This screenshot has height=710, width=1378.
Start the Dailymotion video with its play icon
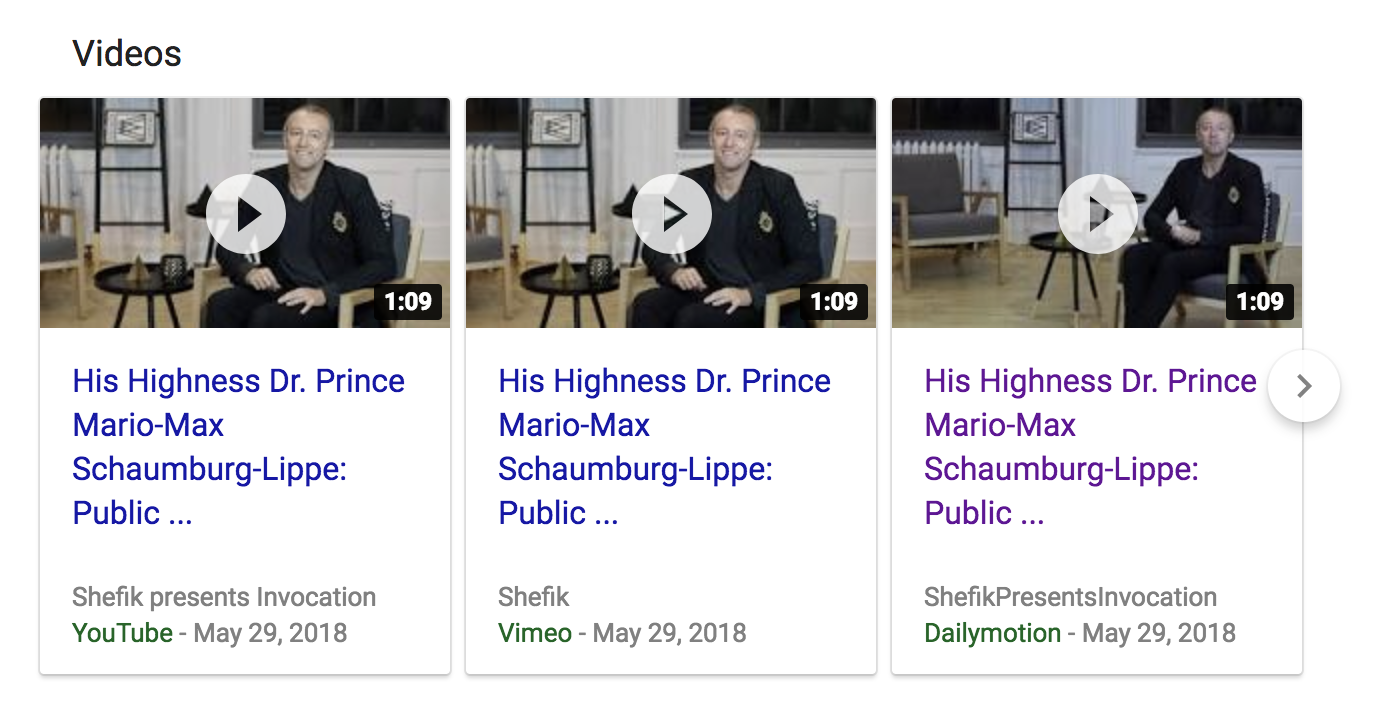[x=1098, y=214]
